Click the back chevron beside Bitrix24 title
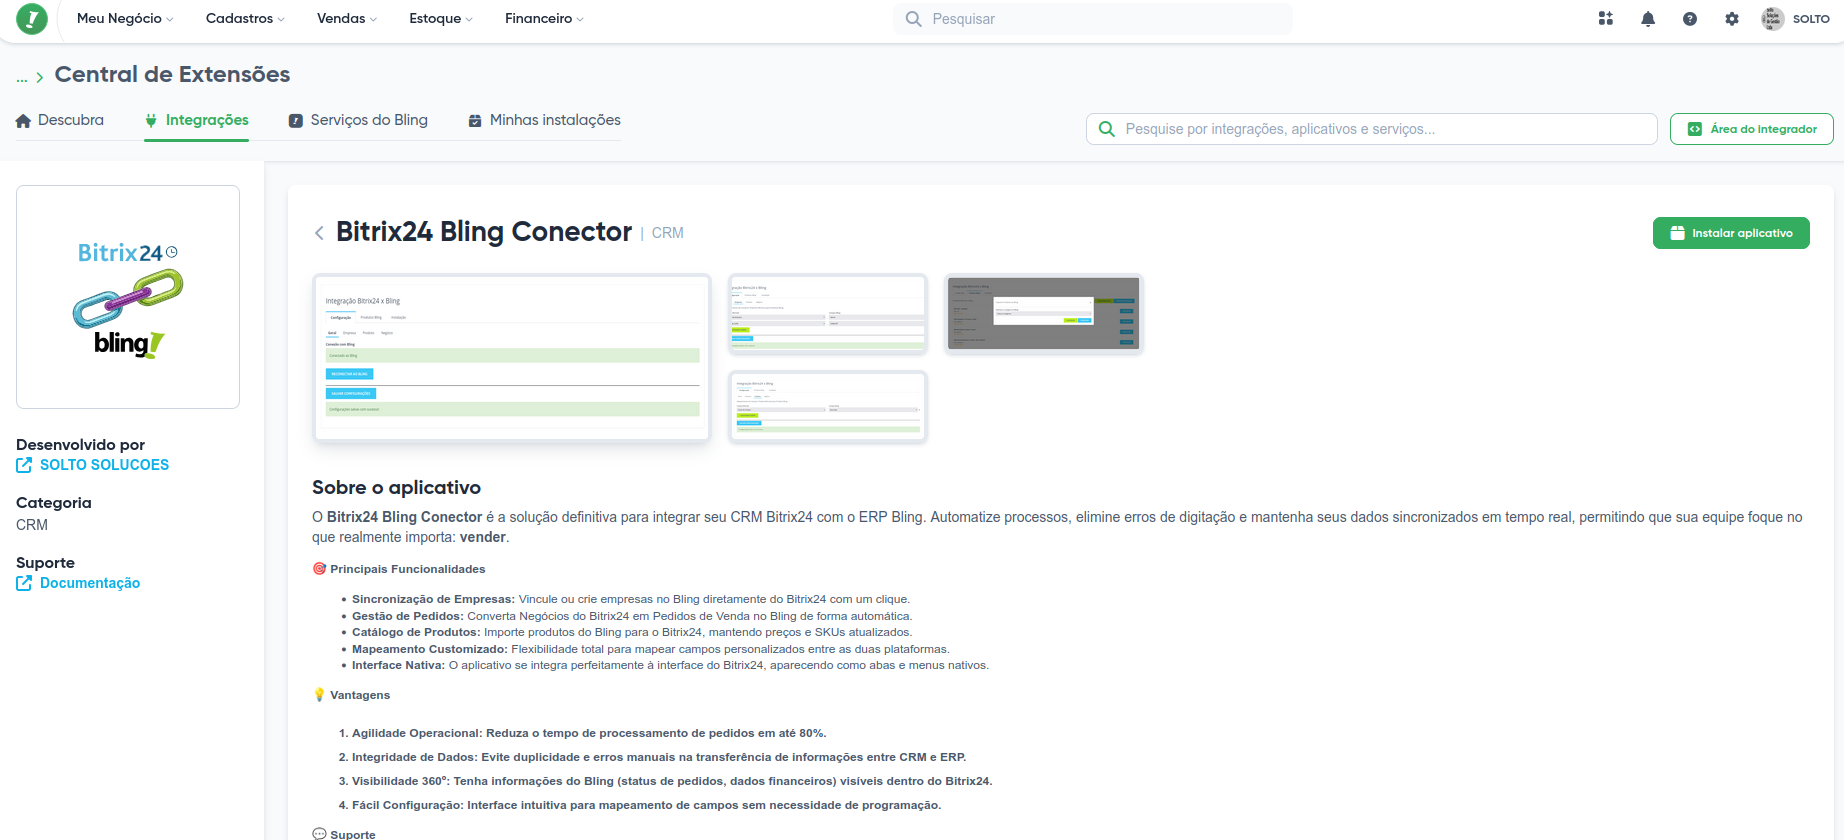This screenshot has width=1844, height=840. (x=319, y=233)
